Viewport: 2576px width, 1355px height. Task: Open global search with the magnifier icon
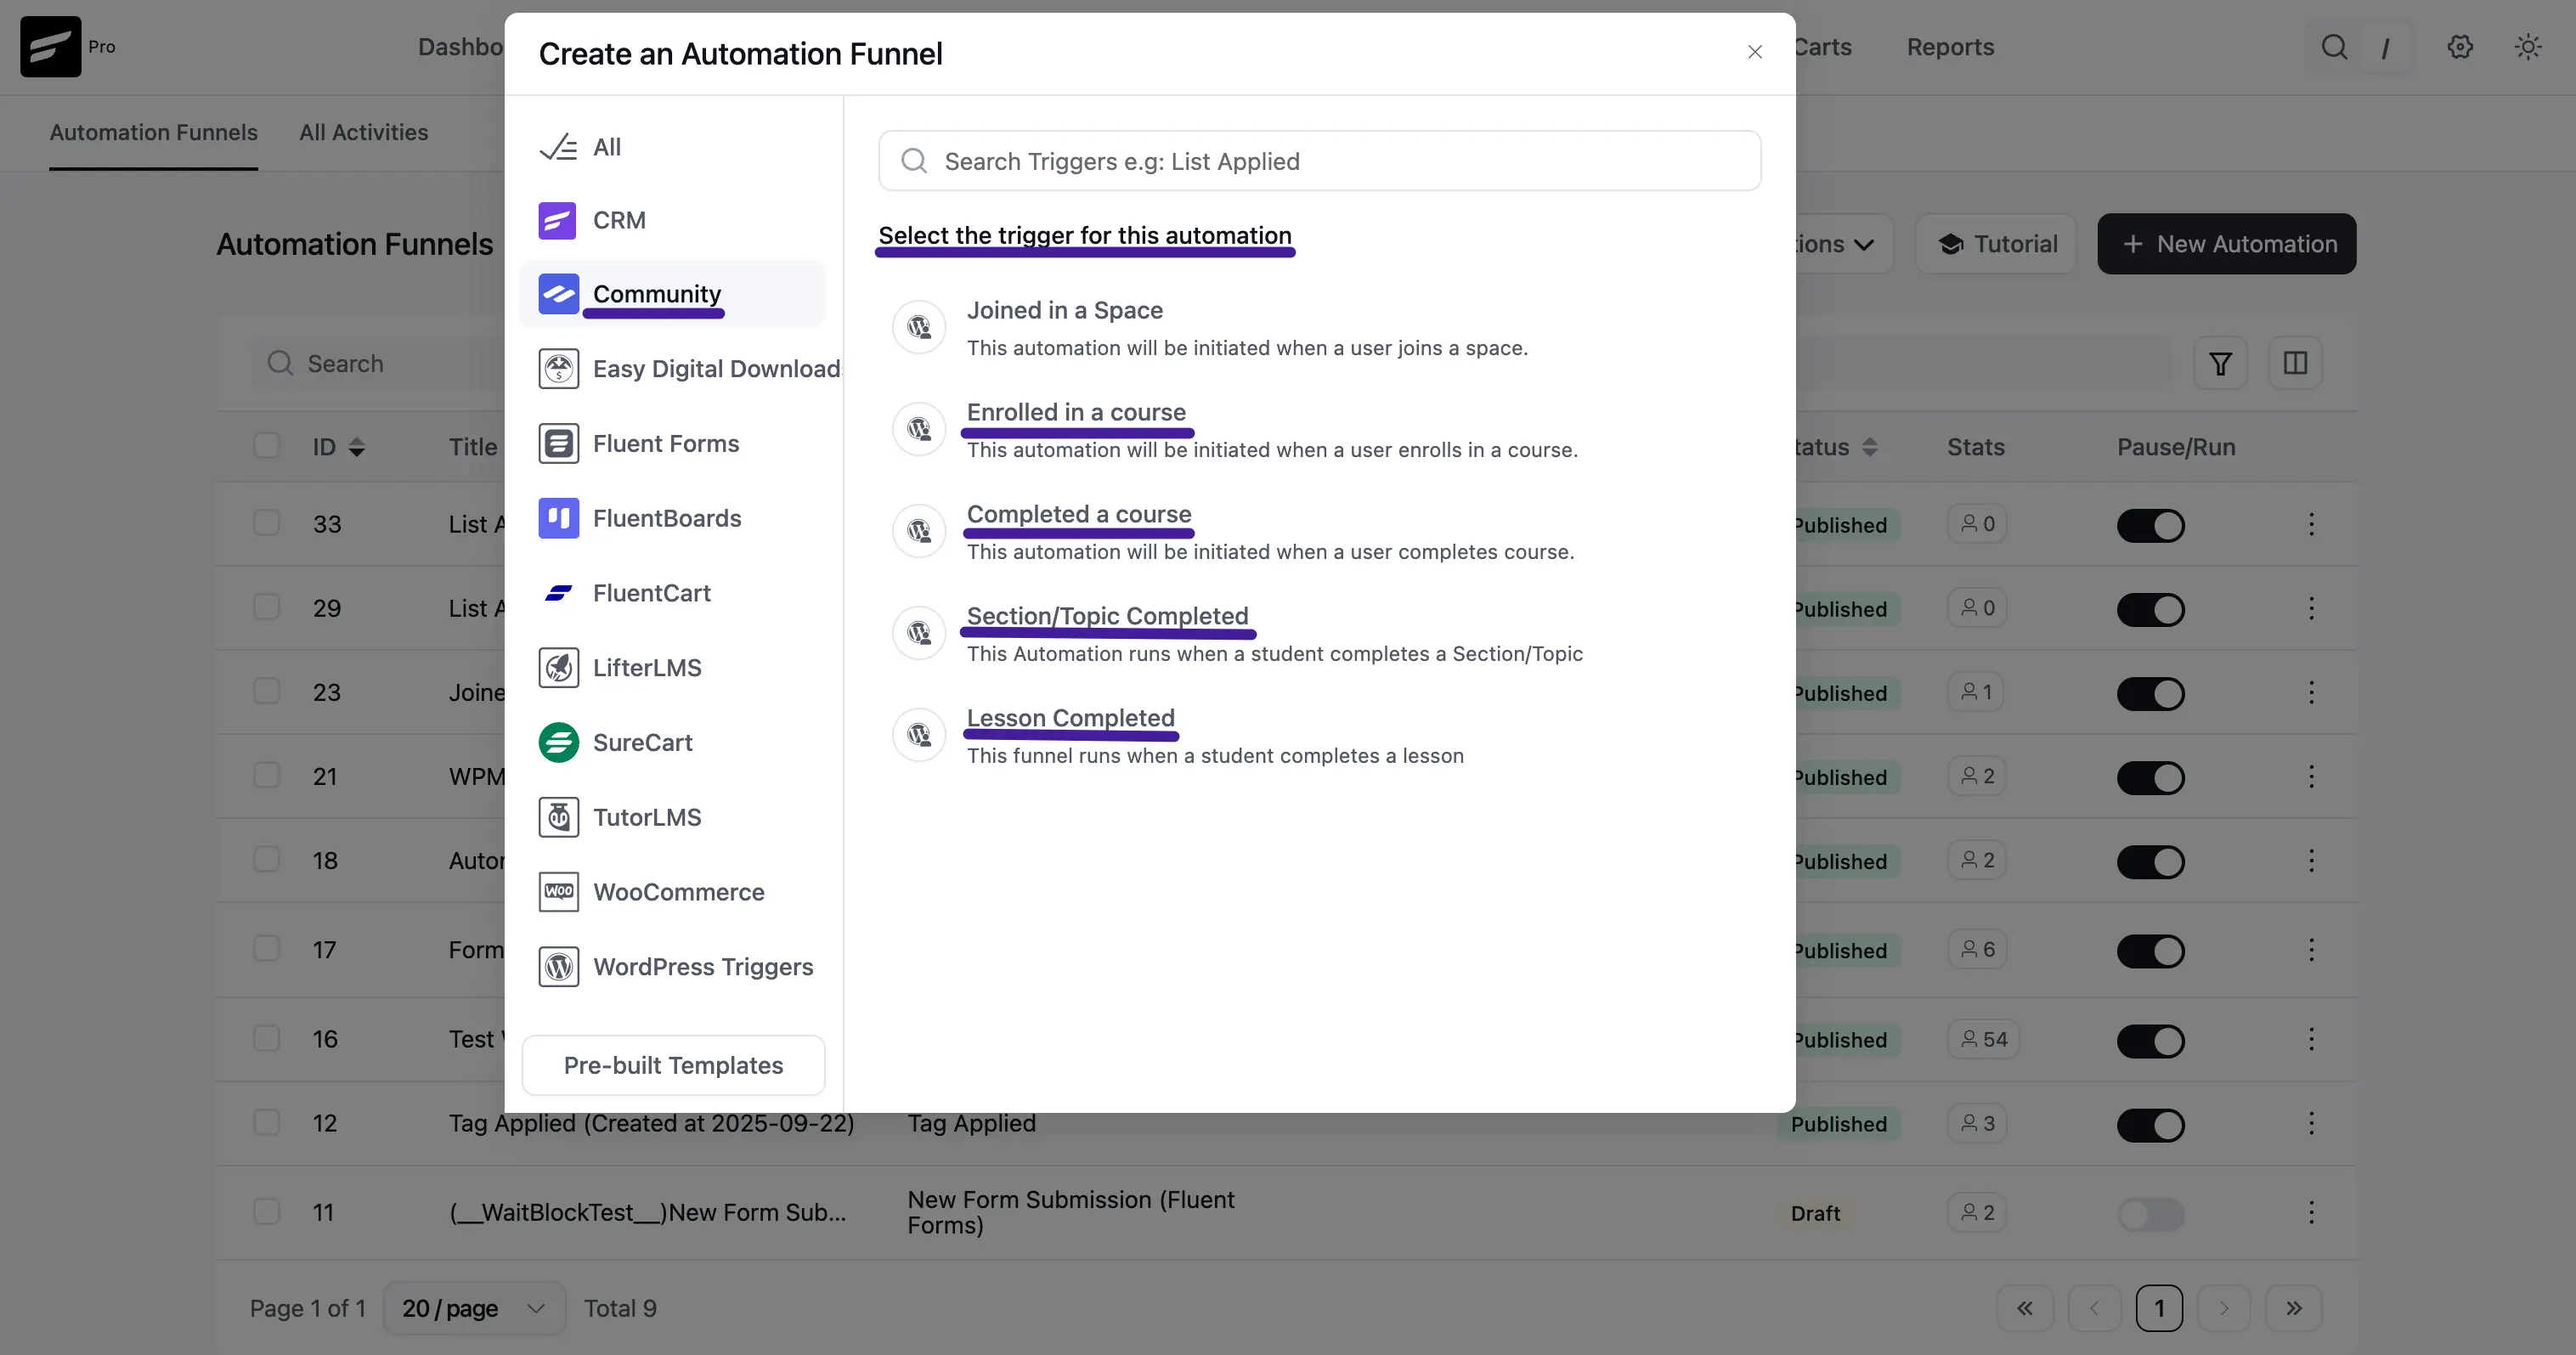pos(2334,47)
